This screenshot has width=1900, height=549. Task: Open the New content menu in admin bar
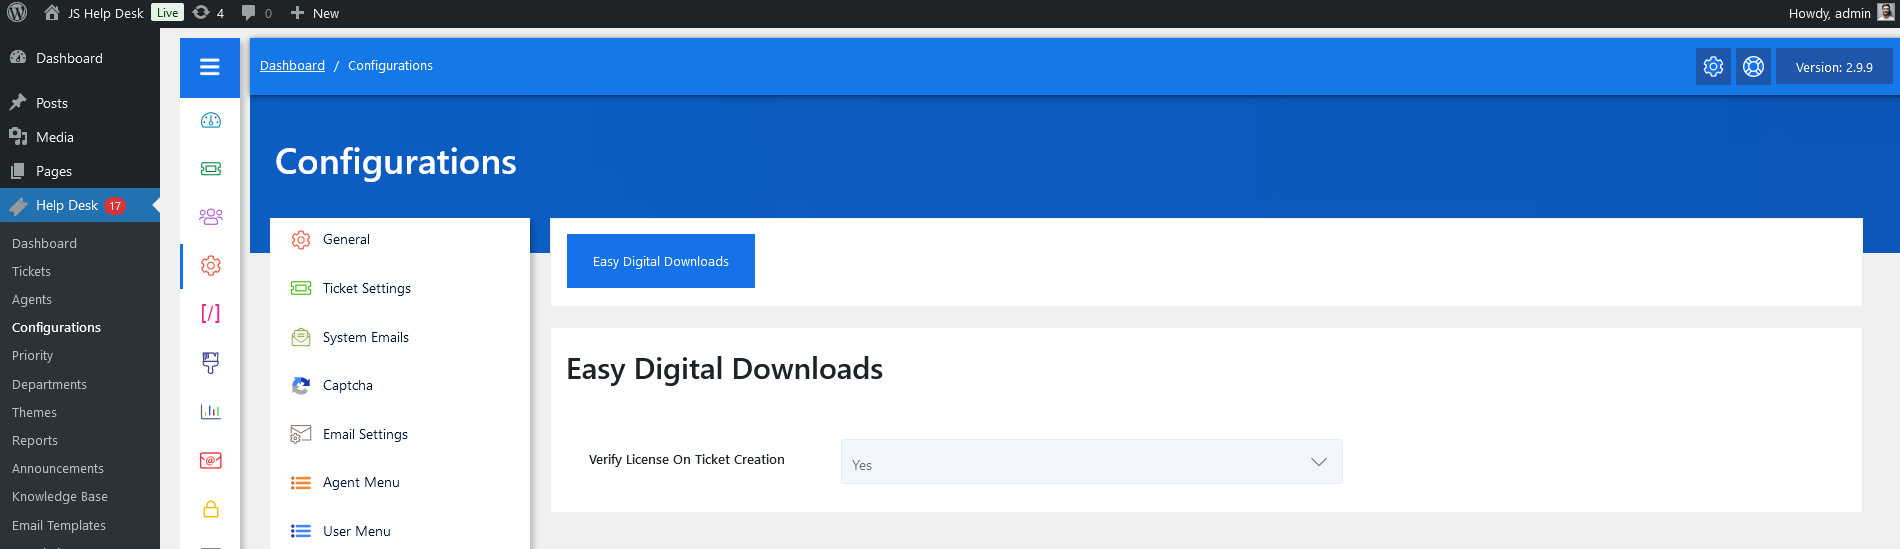tap(315, 13)
